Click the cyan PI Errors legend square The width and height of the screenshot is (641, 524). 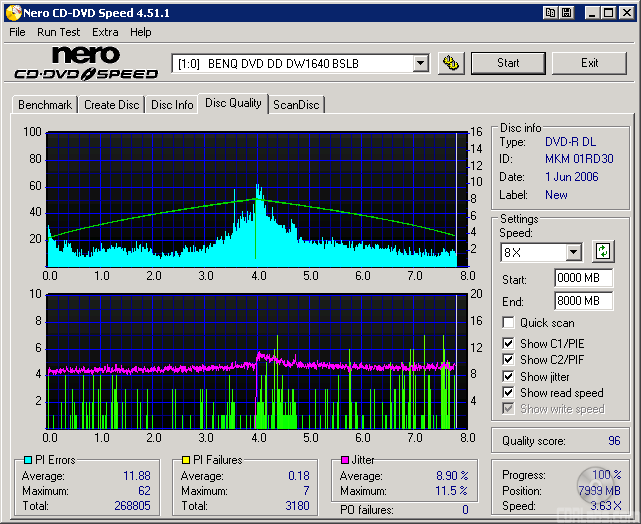pos(27,460)
